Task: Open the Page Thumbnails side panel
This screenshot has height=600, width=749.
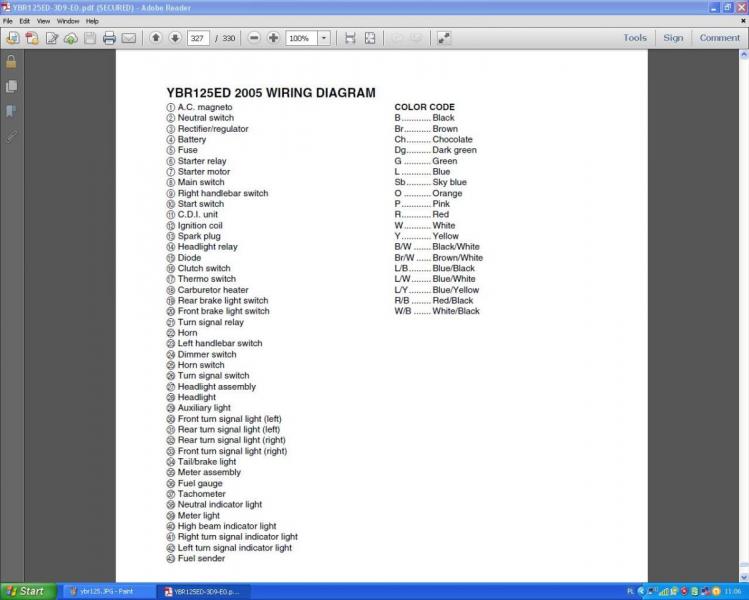Action: (x=11, y=86)
